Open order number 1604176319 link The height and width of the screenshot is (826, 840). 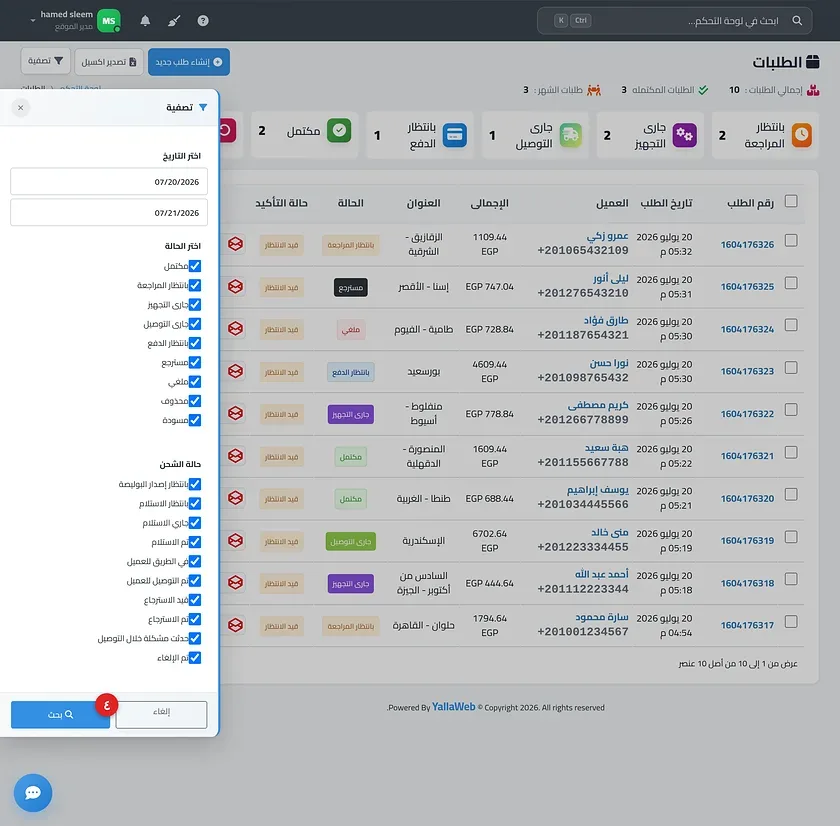click(x=747, y=541)
